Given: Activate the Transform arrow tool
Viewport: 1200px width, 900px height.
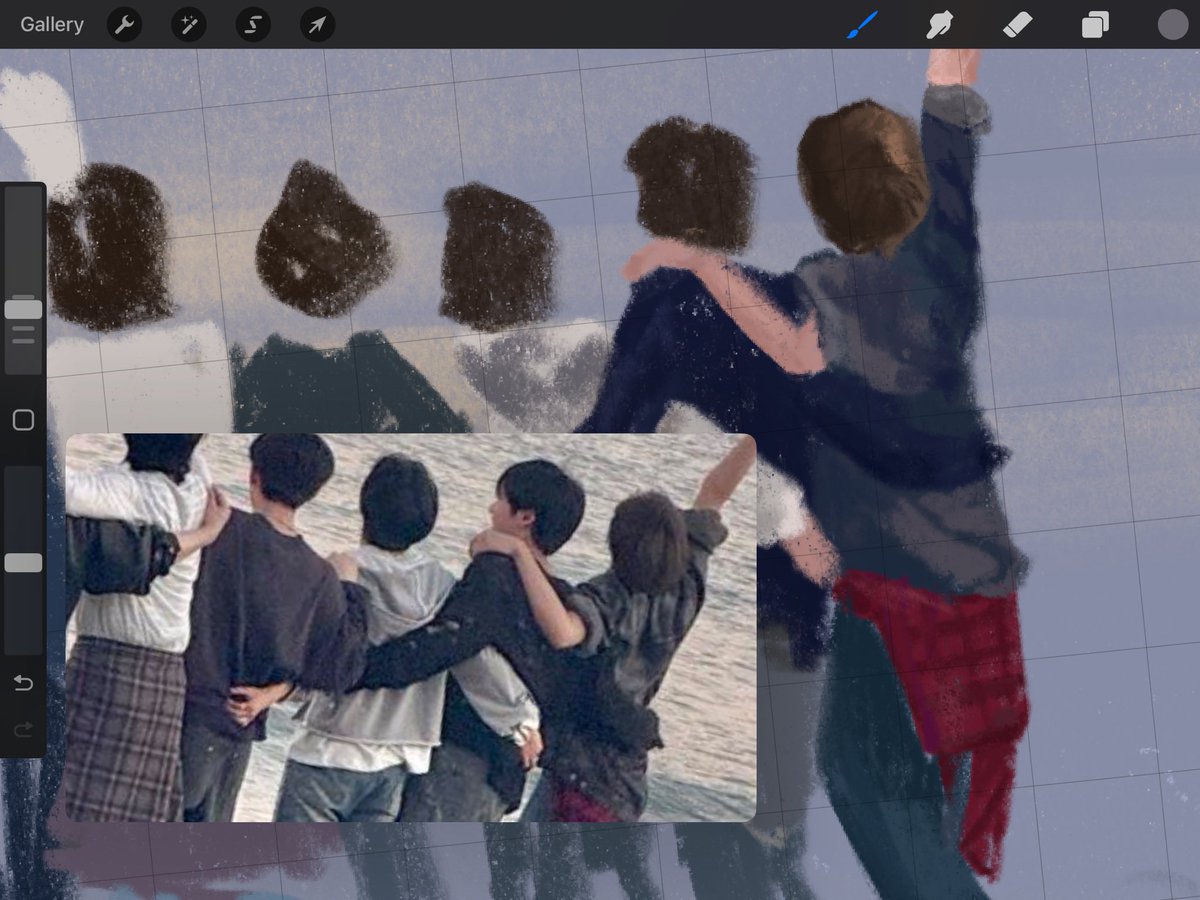Looking at the screenshot, I should click(x=317, y=25).
